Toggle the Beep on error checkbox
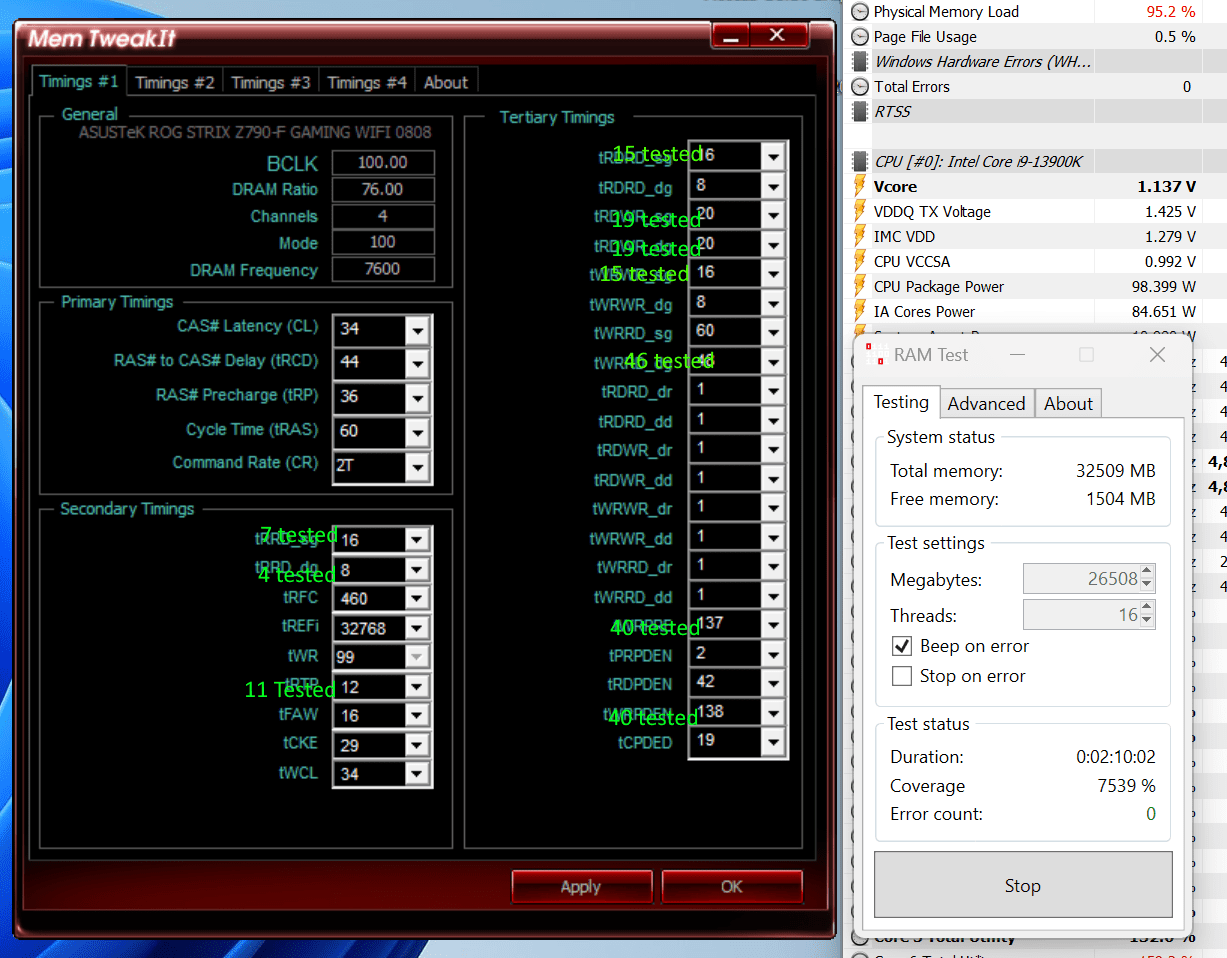Screen dimensions: 1227x958 [902, 646]
